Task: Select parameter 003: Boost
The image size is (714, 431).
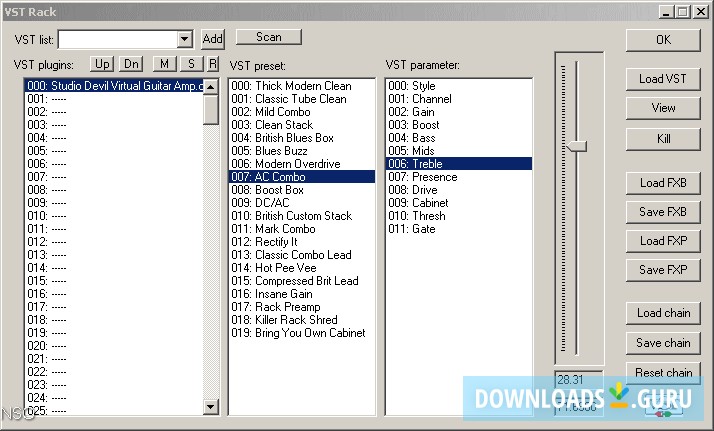Action: point(459,125)
